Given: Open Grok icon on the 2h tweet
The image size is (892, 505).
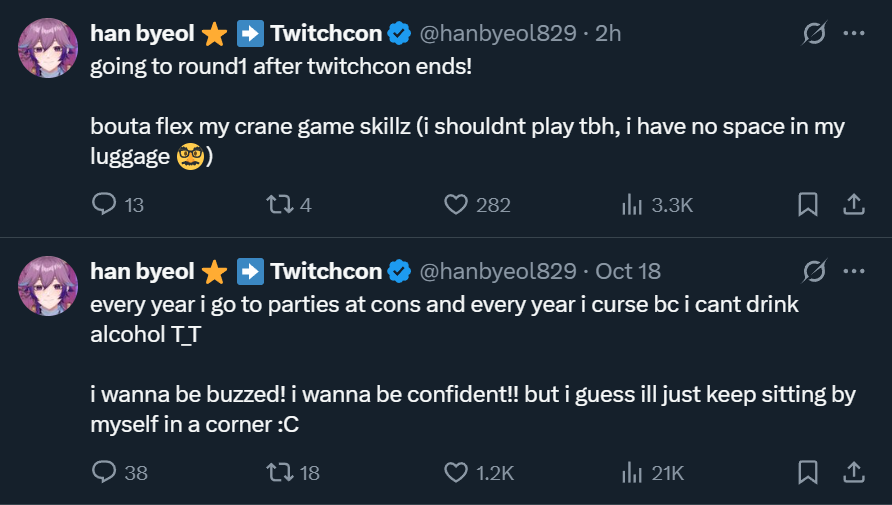Looking at the screenshot, I should coord(814,33).
